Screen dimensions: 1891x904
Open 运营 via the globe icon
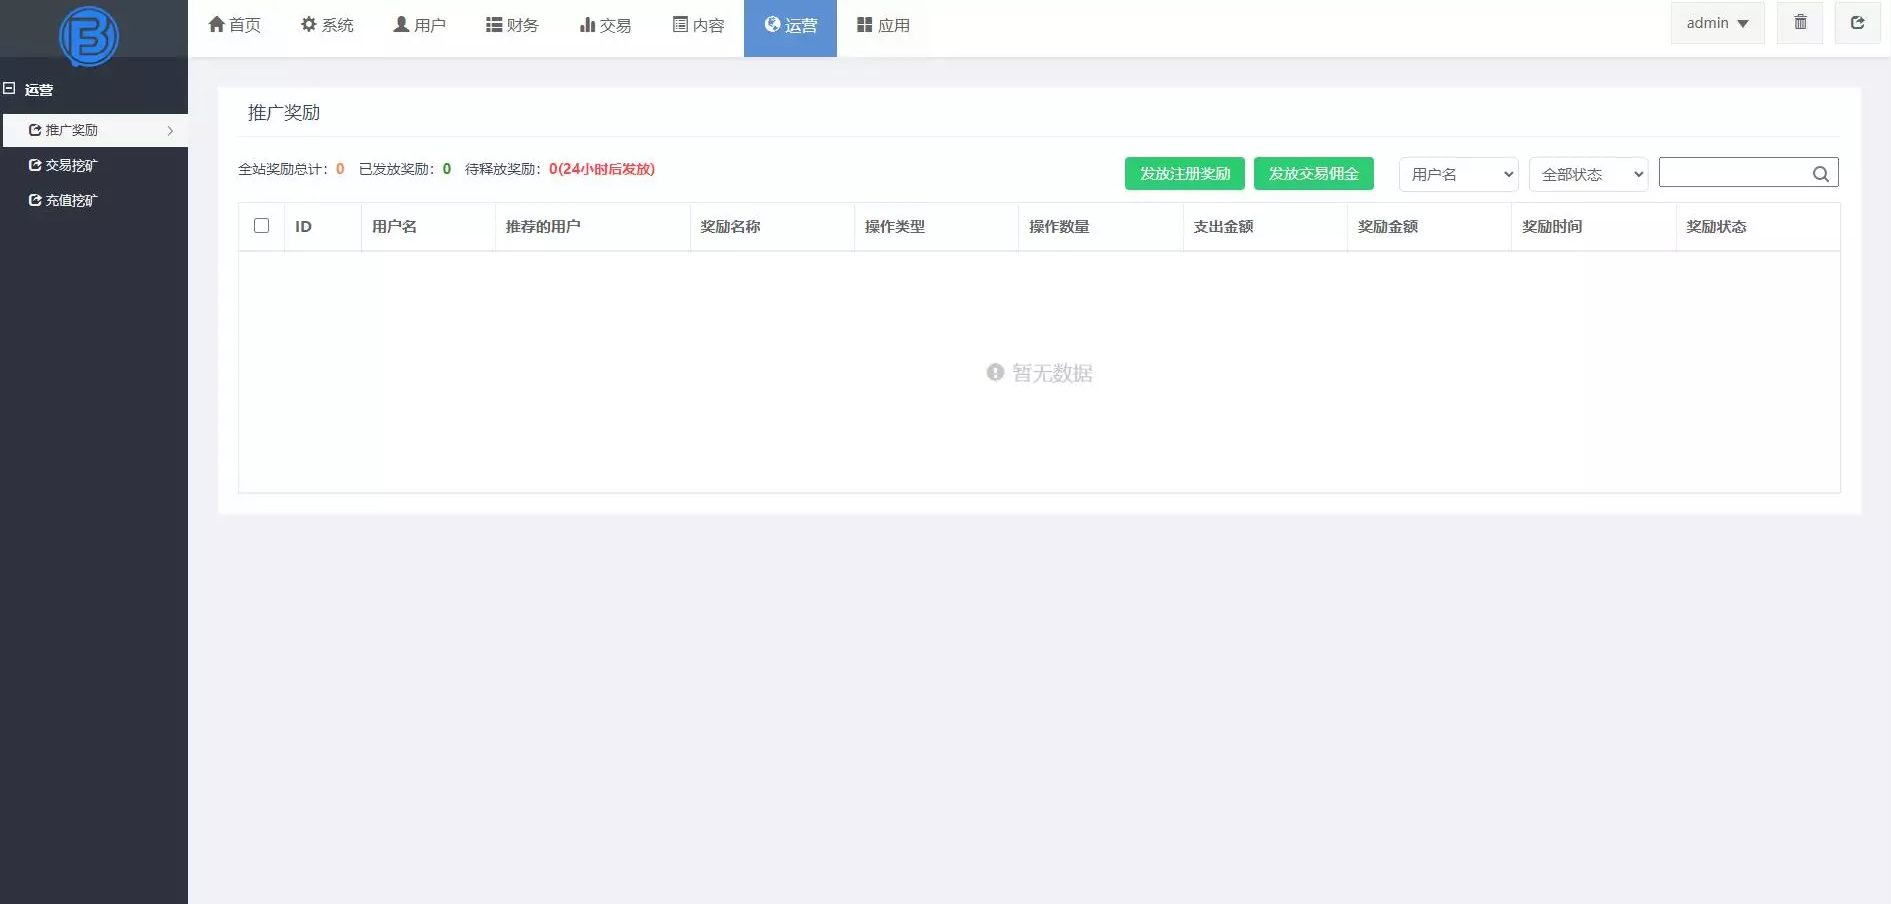click(769, 24)
